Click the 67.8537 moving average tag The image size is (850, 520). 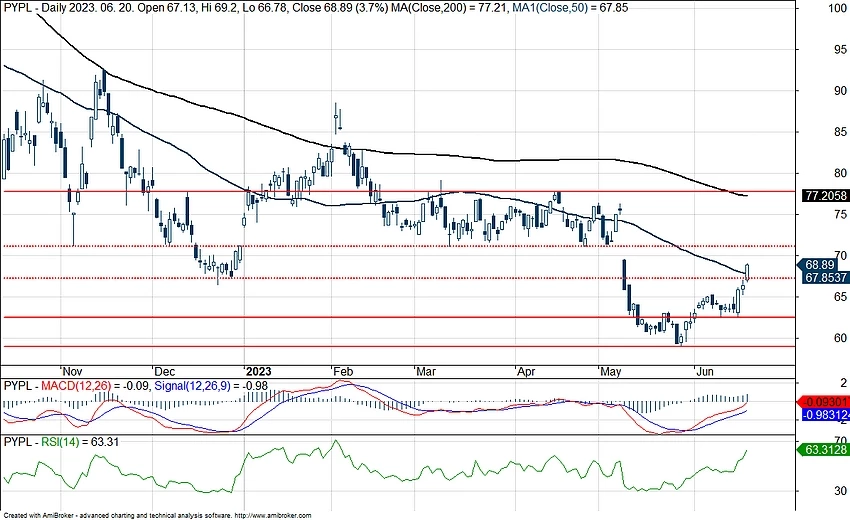825,277
